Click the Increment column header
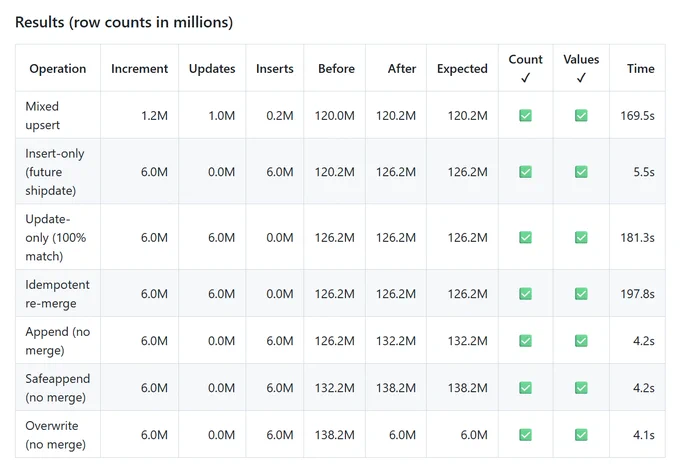This screenshot has height=464, width=680. pos(139,69)
